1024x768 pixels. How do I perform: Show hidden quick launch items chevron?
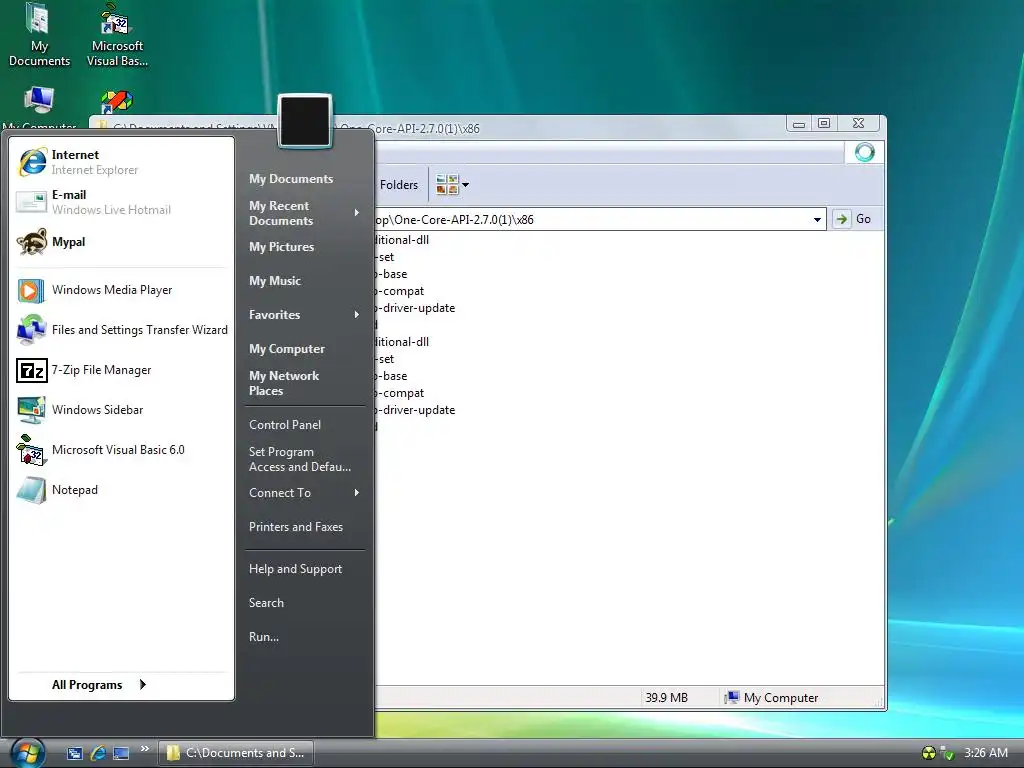(x=145, y=748)
